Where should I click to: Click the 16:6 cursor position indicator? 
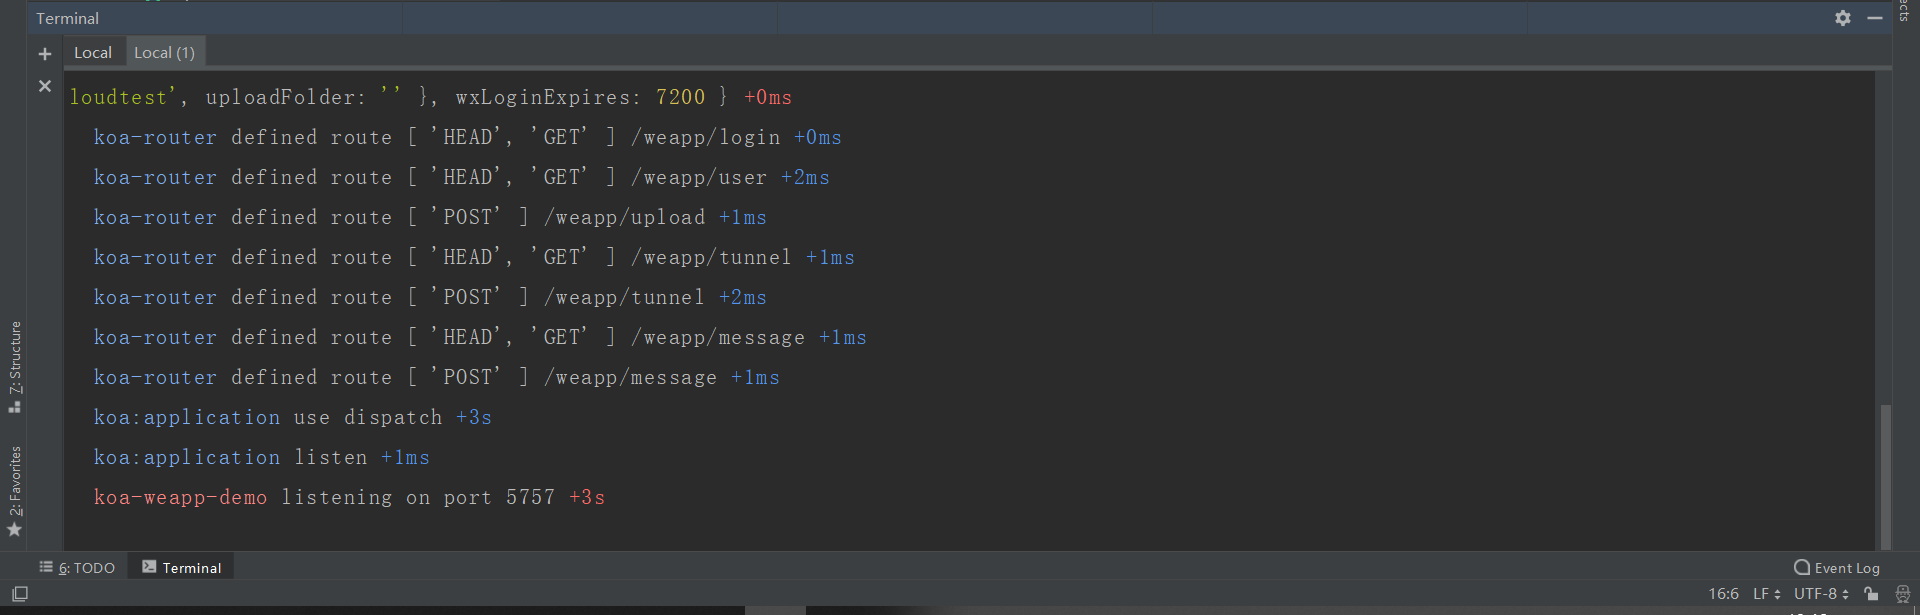pyautogui.click(x=1723, y=594)
